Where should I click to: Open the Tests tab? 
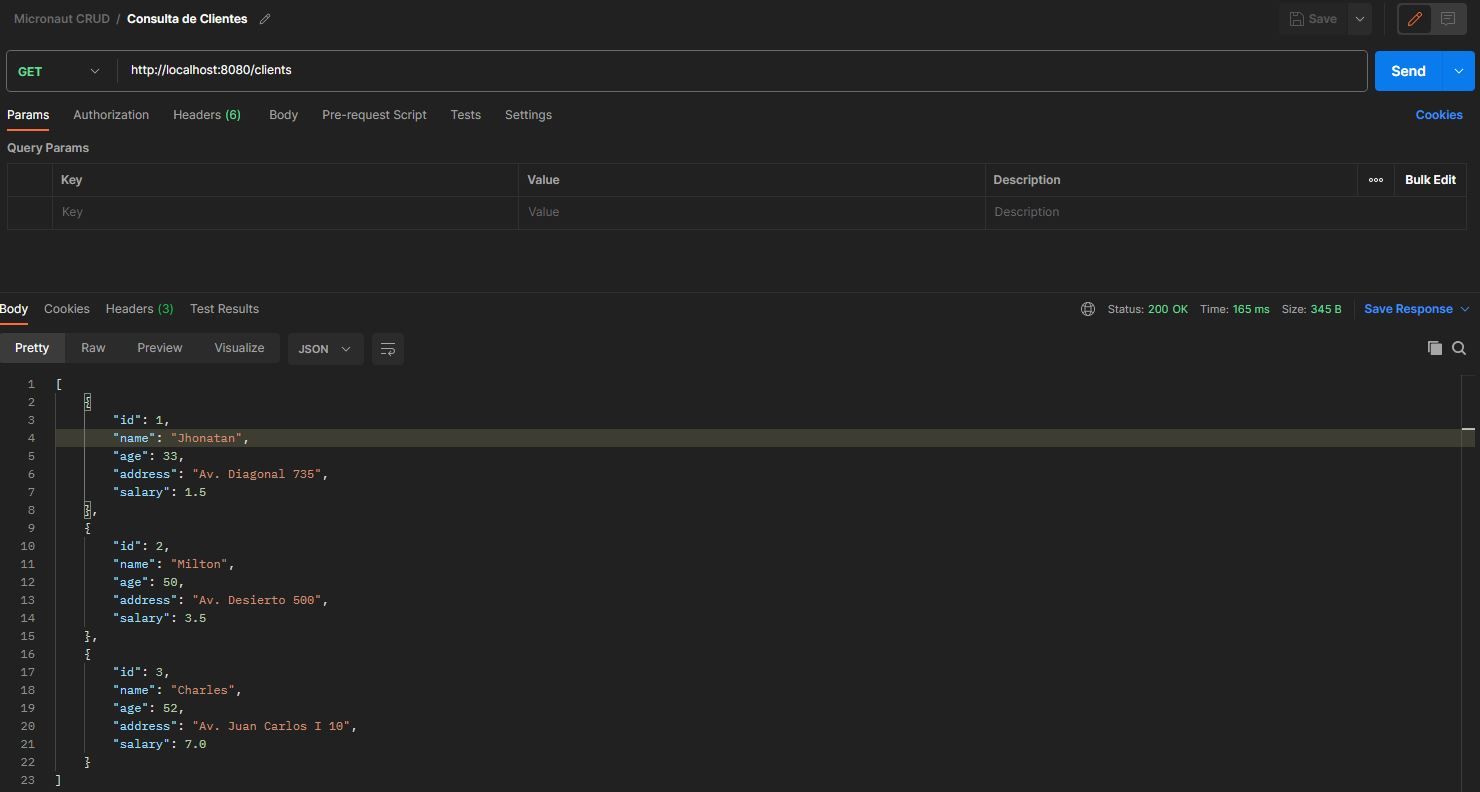466,115
